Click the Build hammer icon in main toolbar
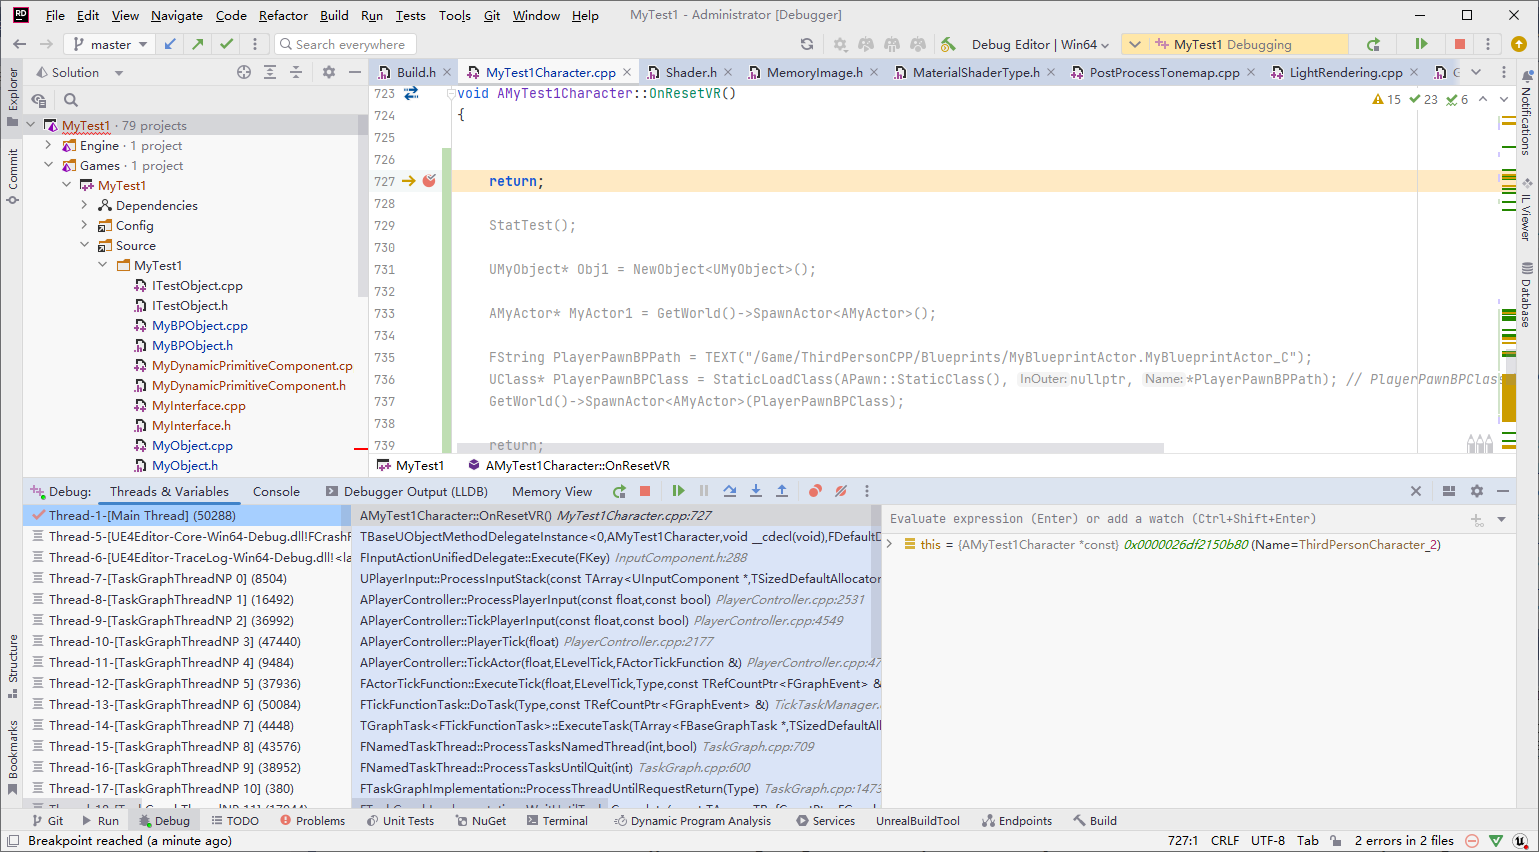 (948, 44)
